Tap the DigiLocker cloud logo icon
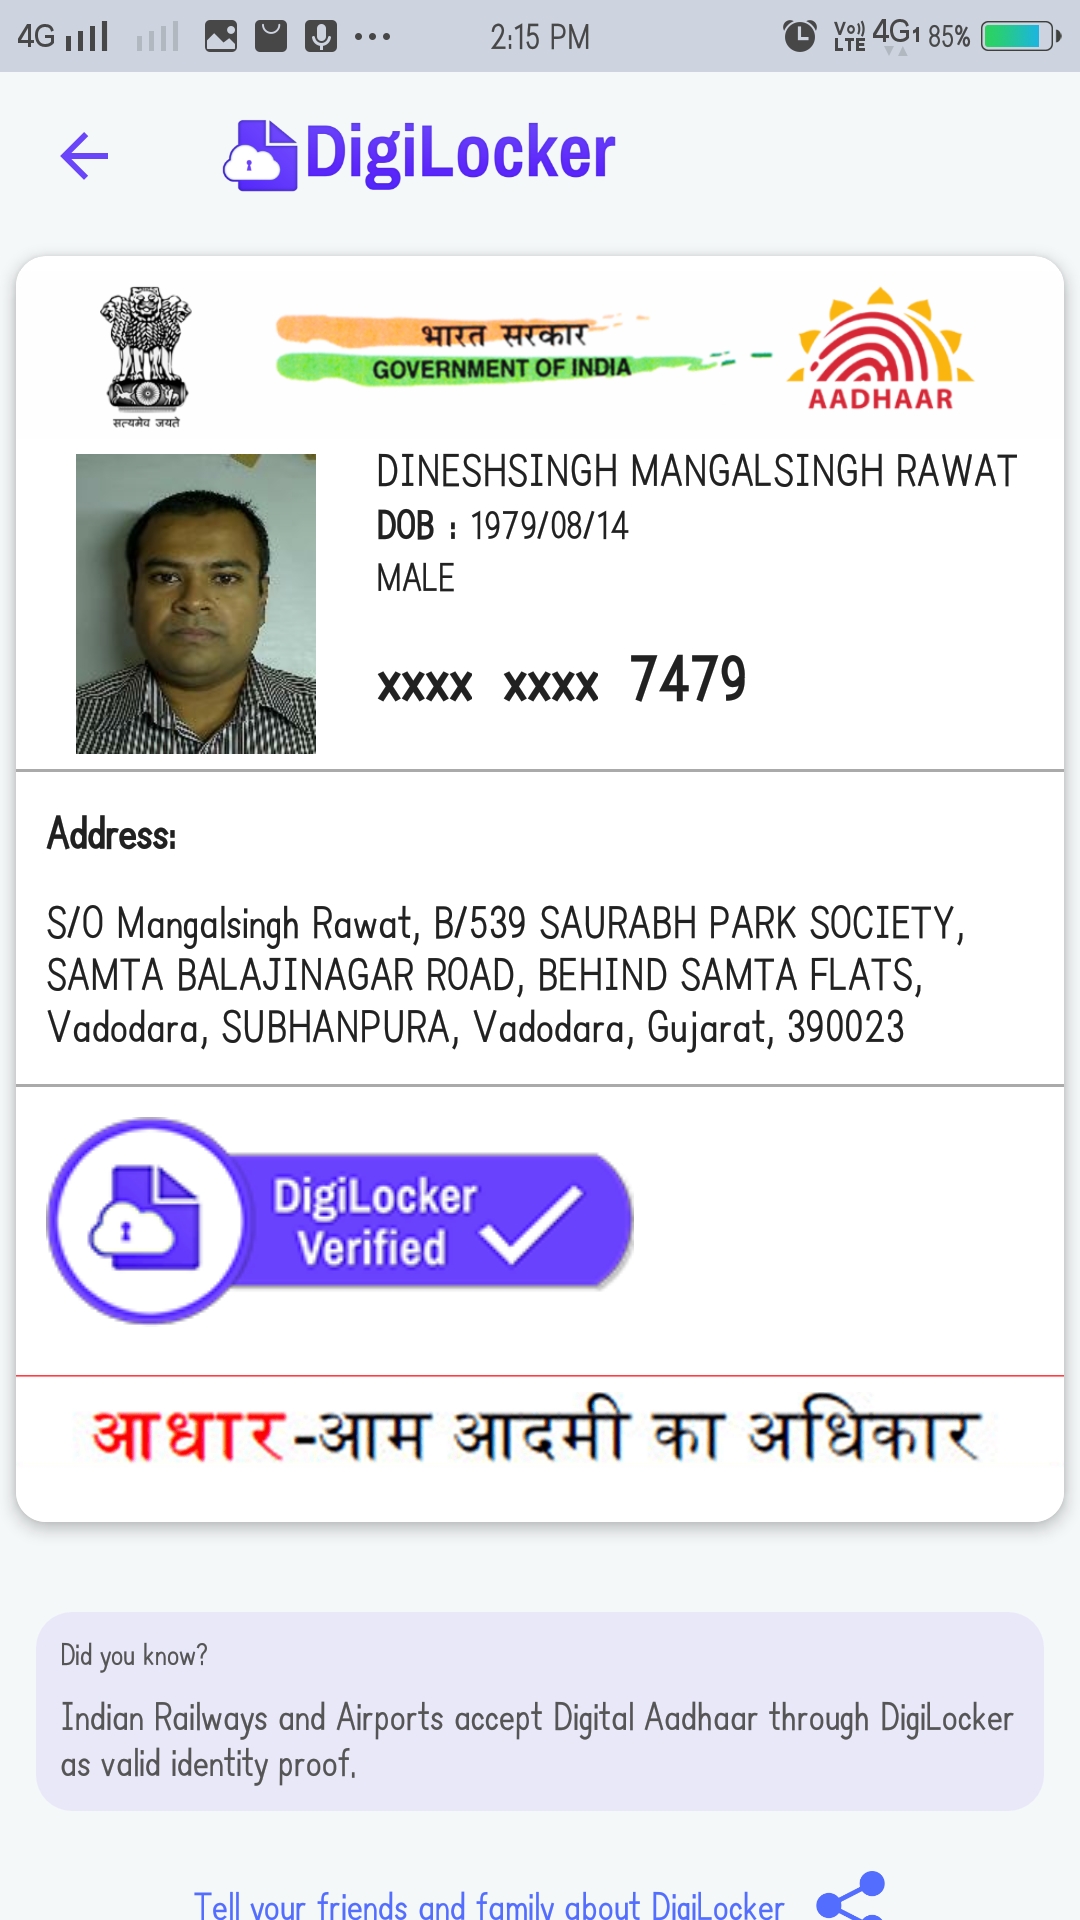 (x=260, y=155)
